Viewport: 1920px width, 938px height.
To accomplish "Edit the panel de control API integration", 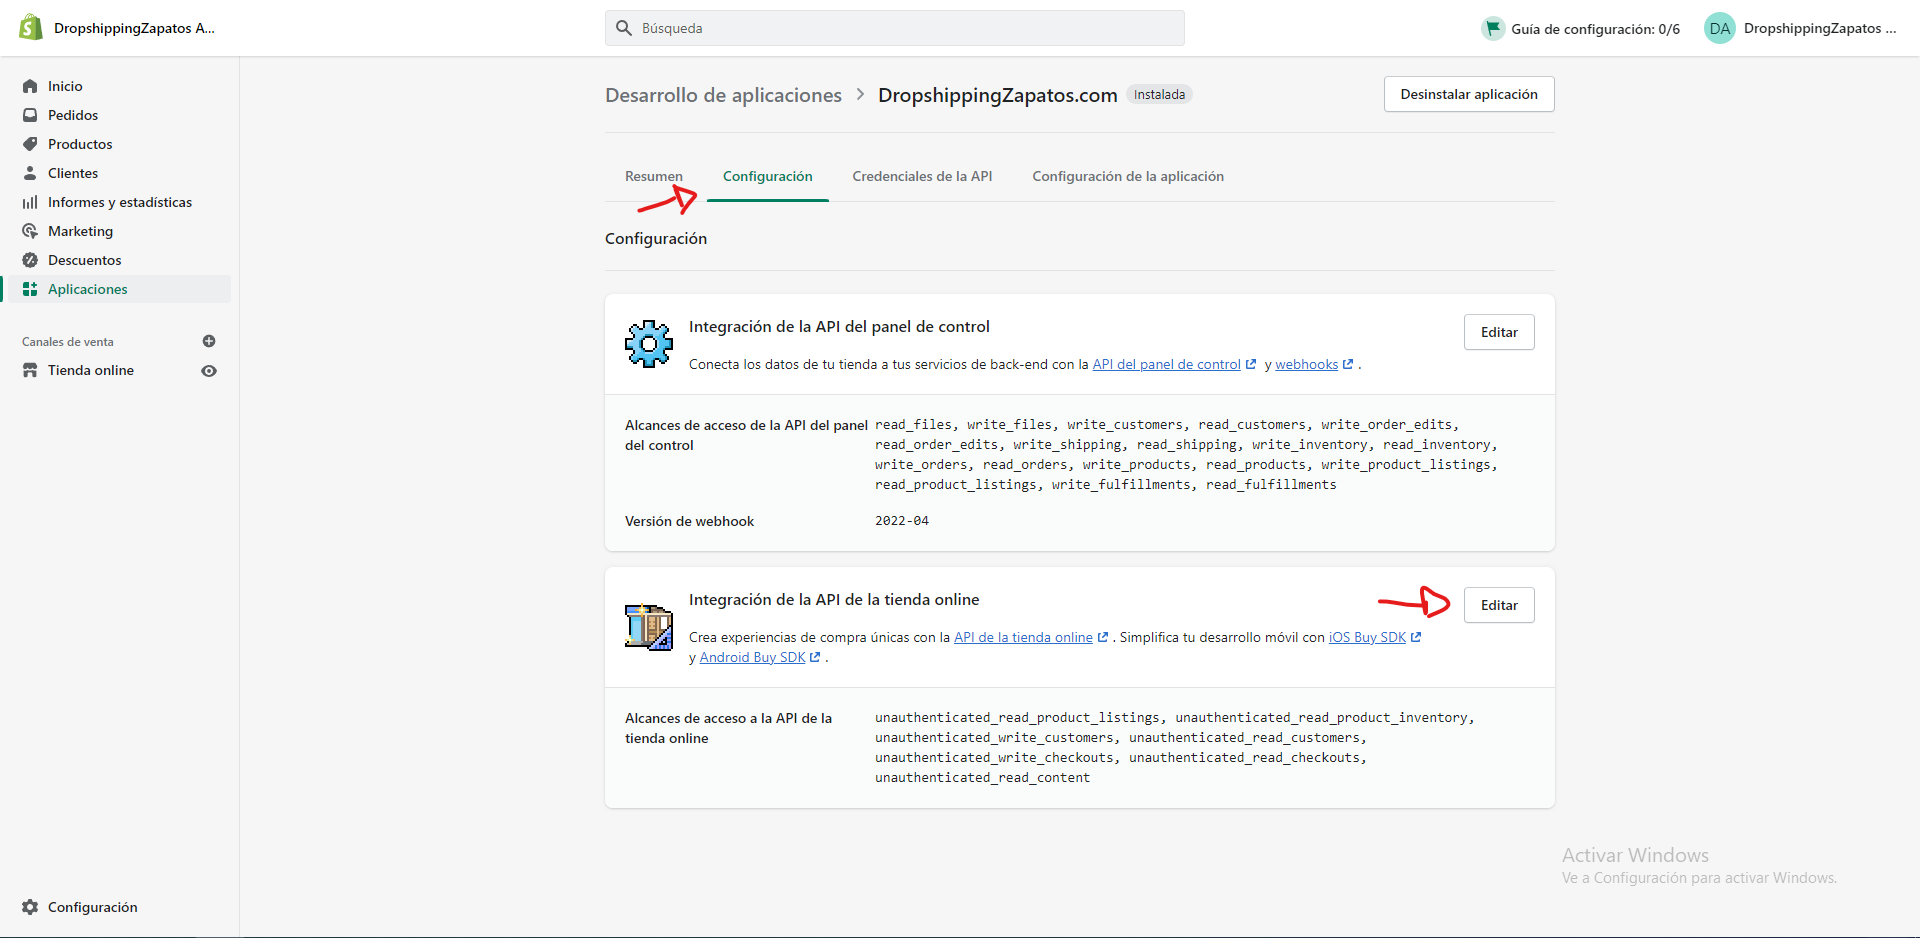I will pos(1498,332).
